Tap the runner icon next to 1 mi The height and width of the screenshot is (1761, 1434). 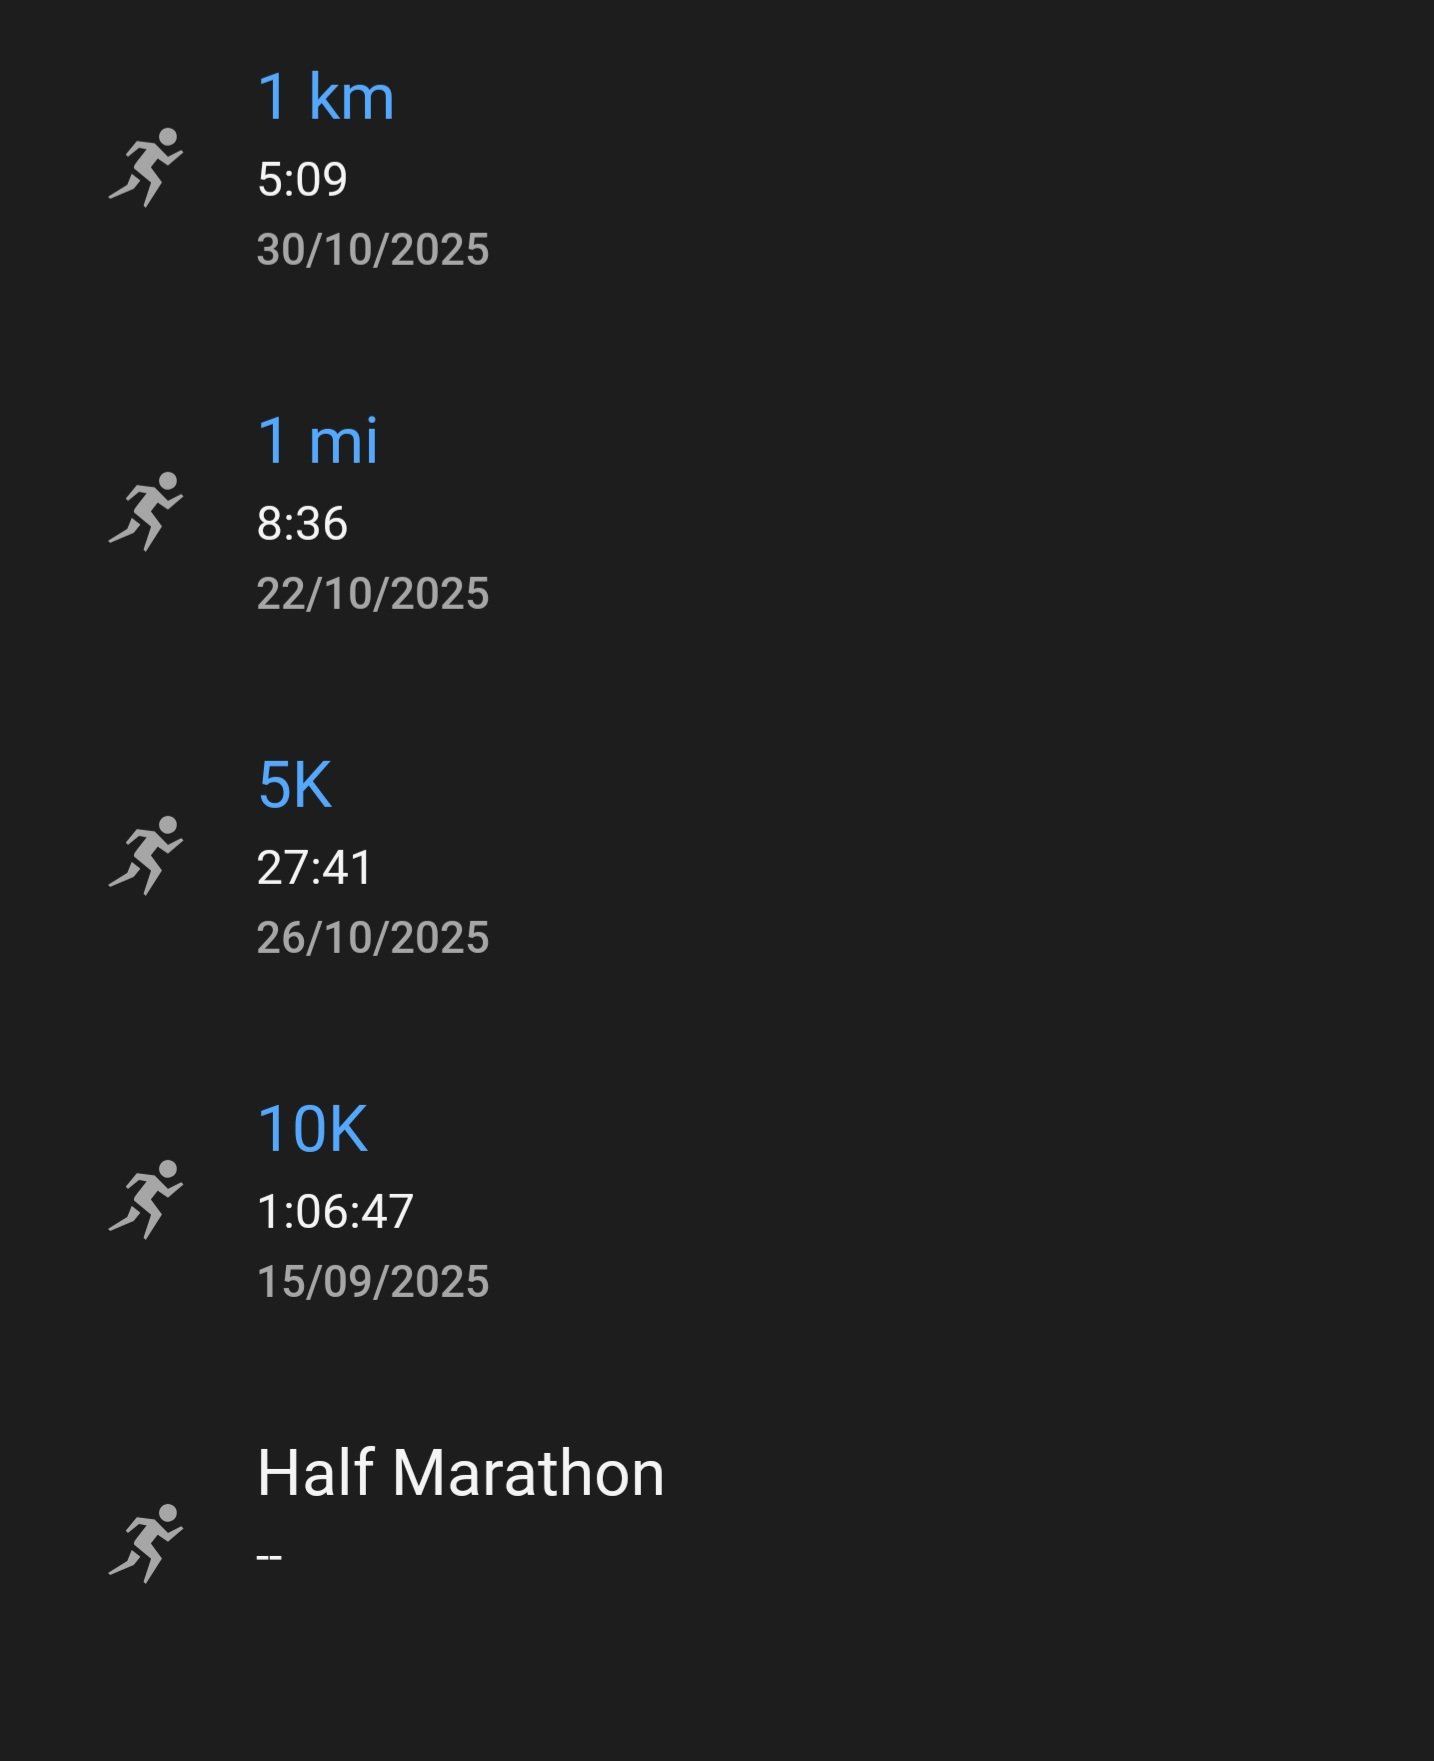tap(146, 511)
